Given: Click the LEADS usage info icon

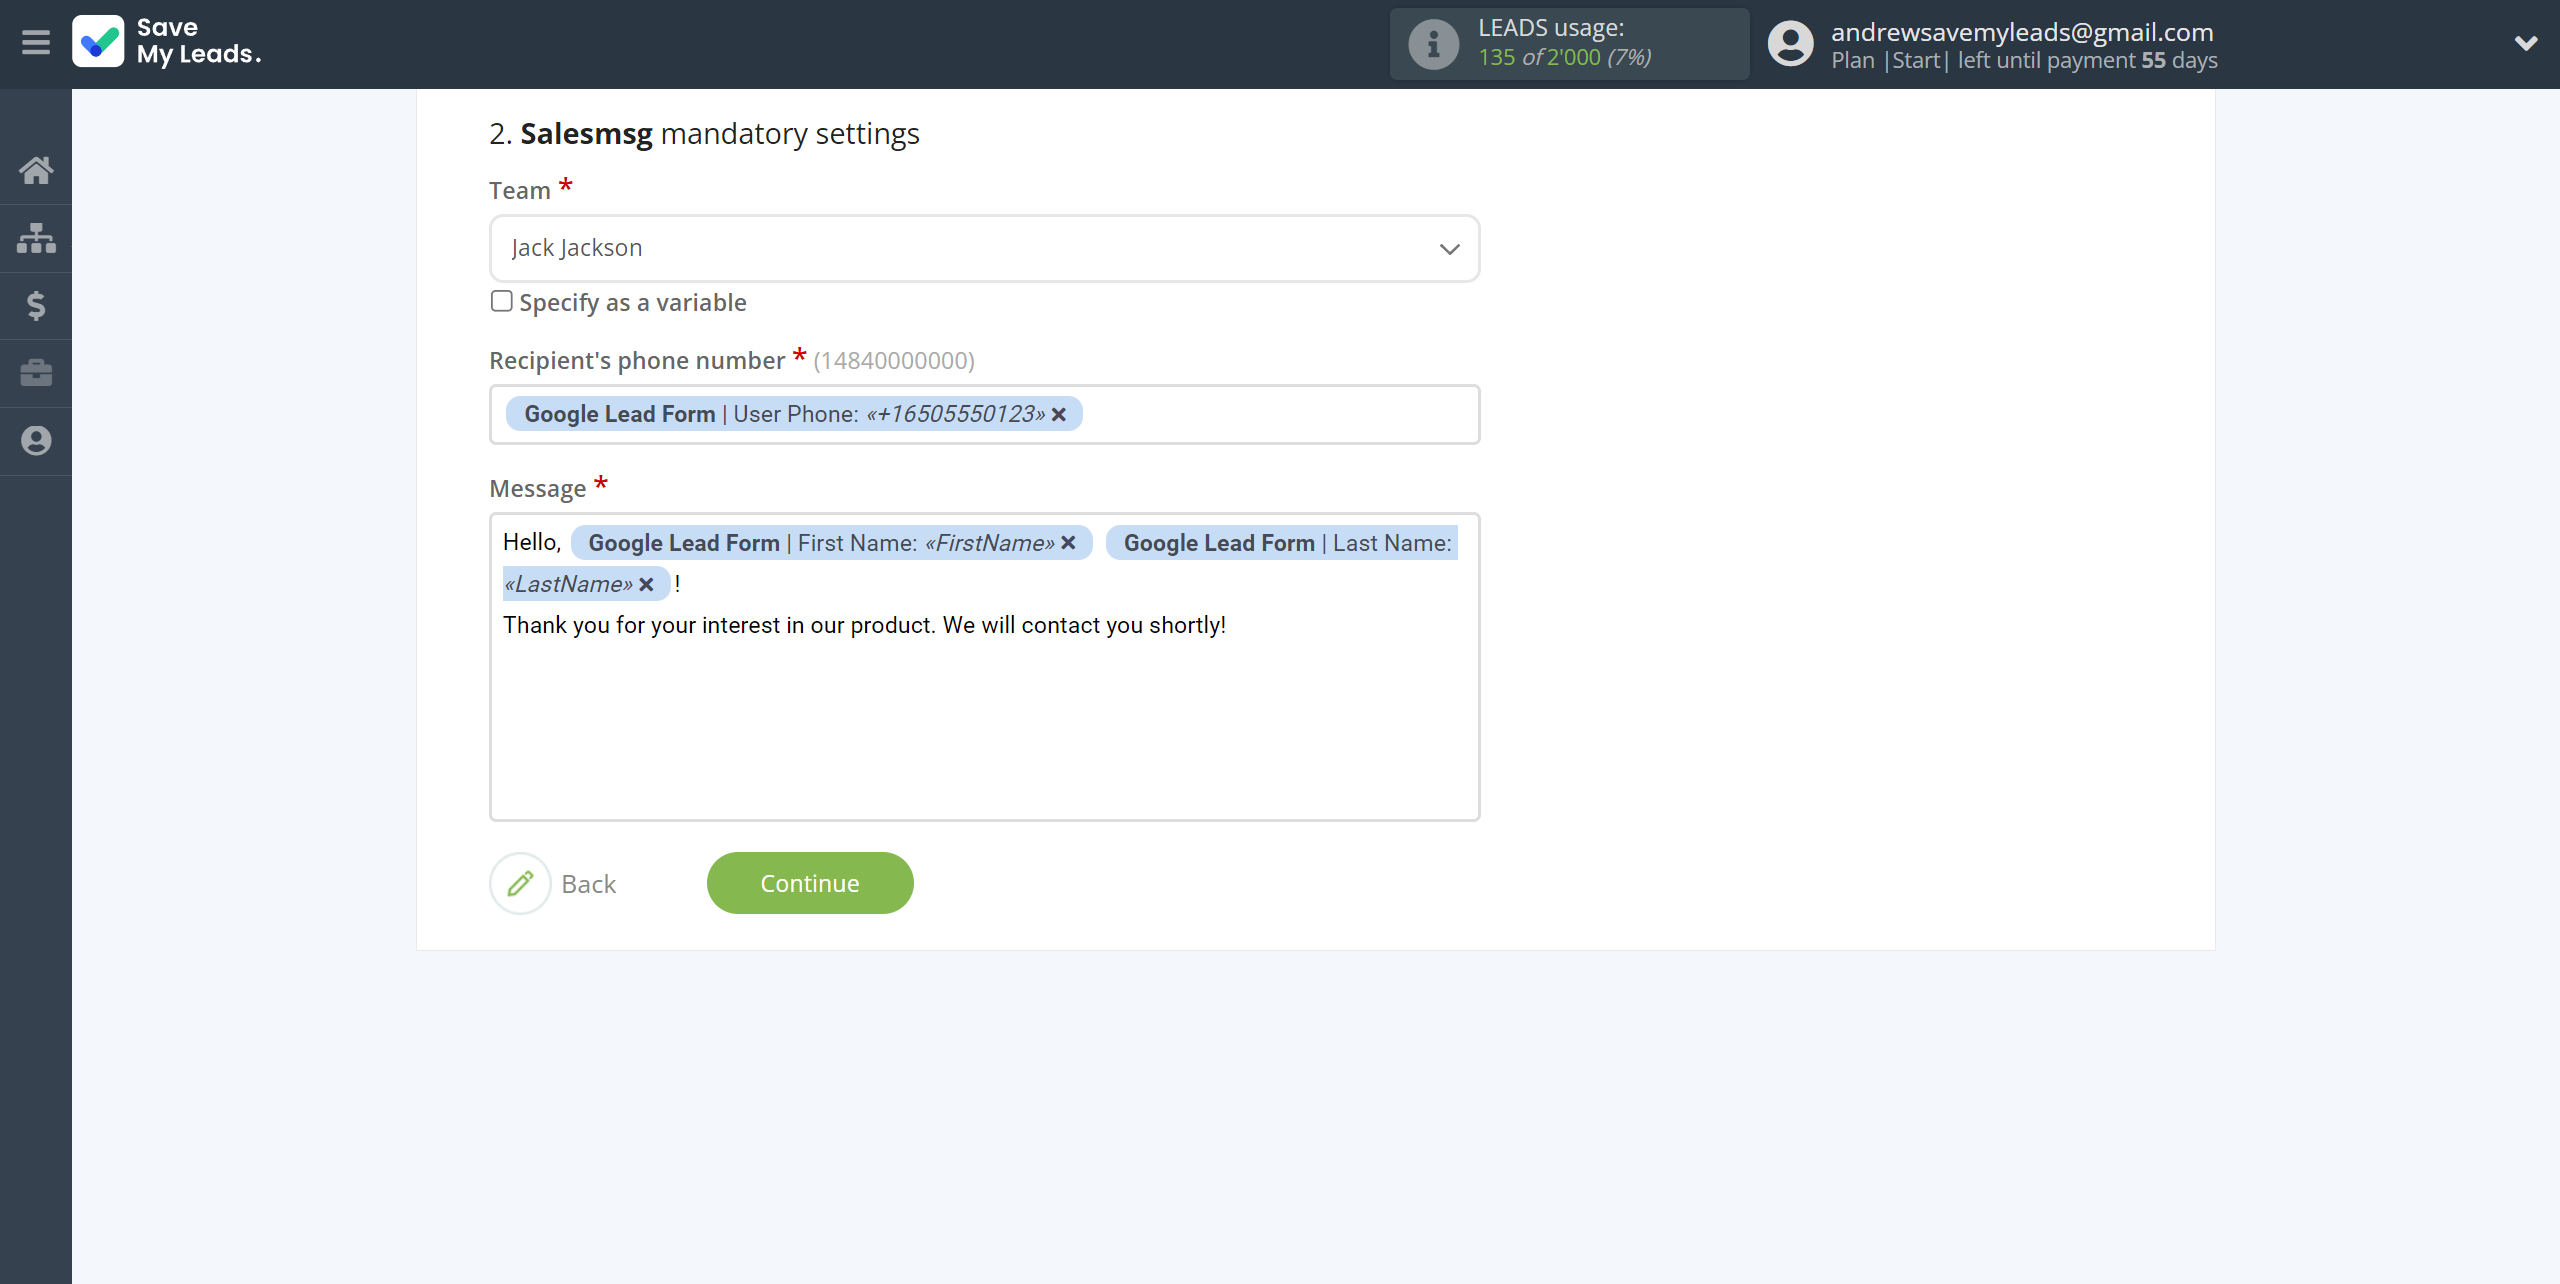Looking at the screenshot, I should (1433, 44).
